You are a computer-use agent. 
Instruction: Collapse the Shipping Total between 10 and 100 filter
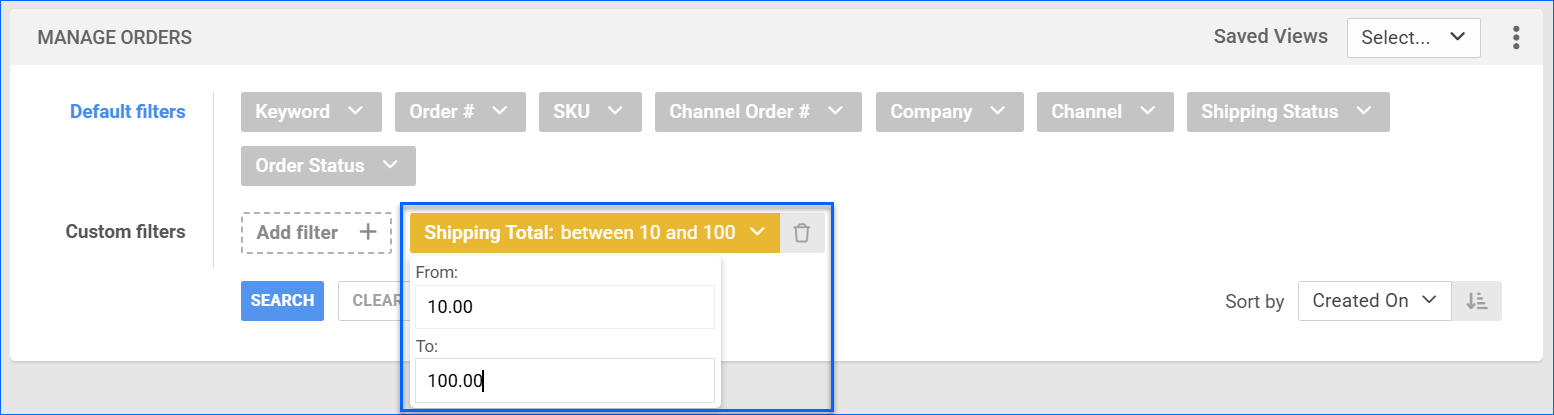[x=594, y=233]
